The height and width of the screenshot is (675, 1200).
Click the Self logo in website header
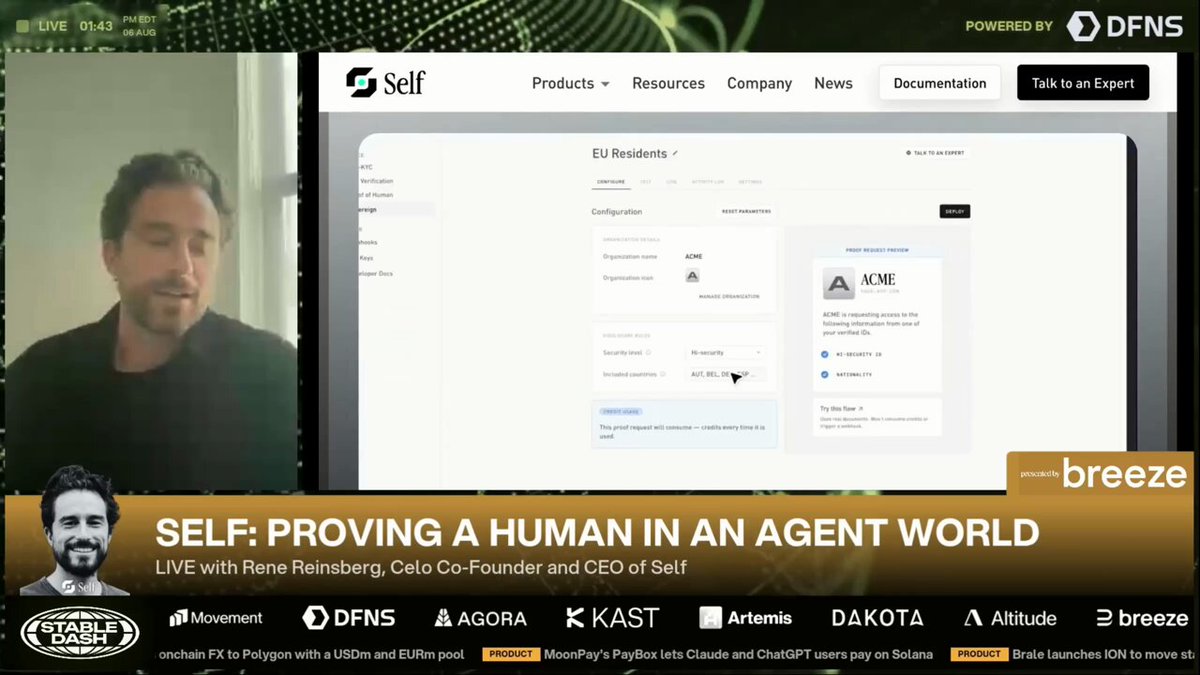385,83
